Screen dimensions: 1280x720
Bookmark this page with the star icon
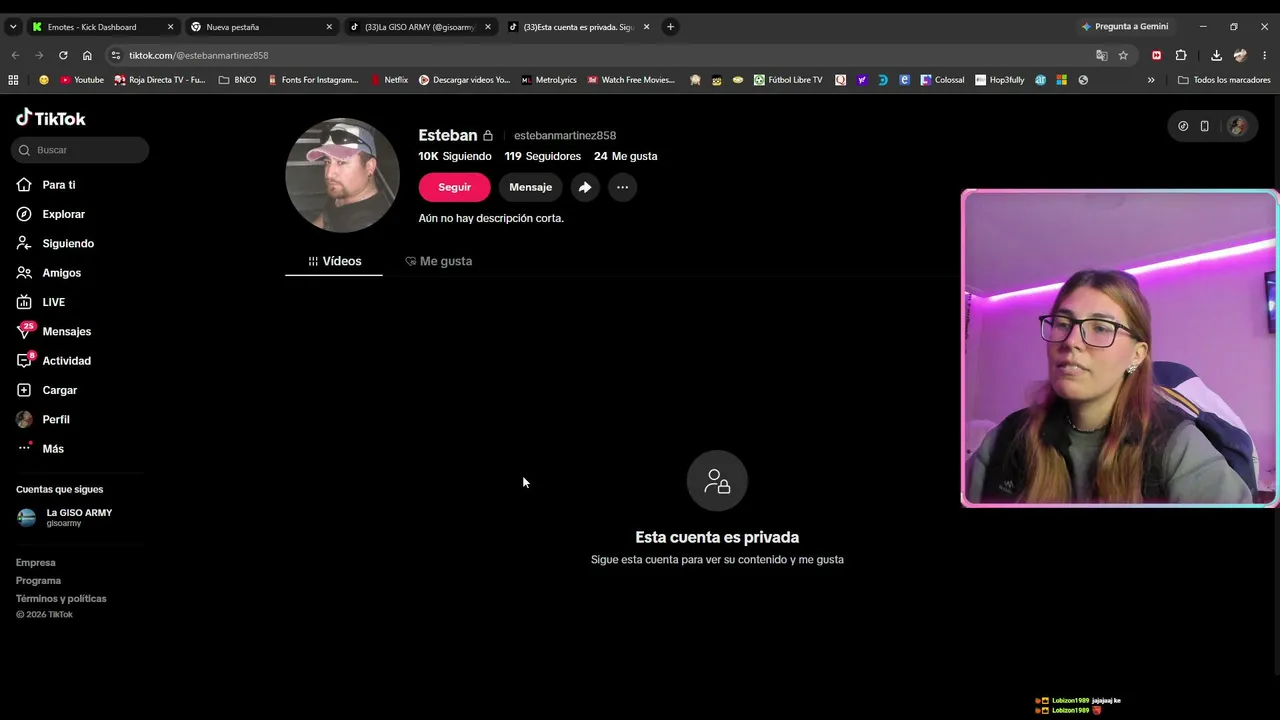pyautogui.click(x=1123, y=55)
